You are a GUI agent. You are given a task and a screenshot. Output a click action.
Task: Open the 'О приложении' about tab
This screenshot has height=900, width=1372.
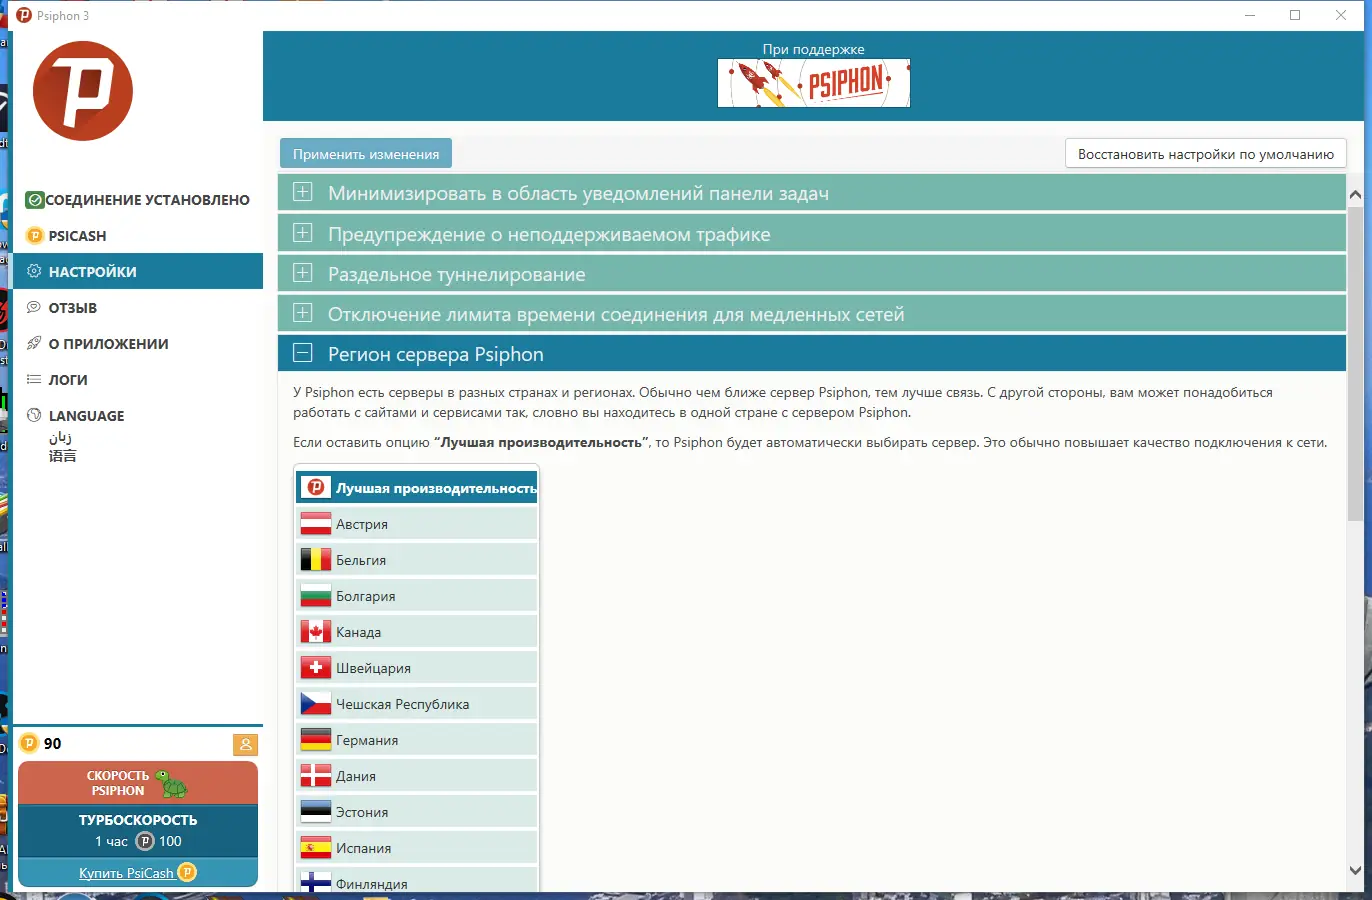pos(138,344)
